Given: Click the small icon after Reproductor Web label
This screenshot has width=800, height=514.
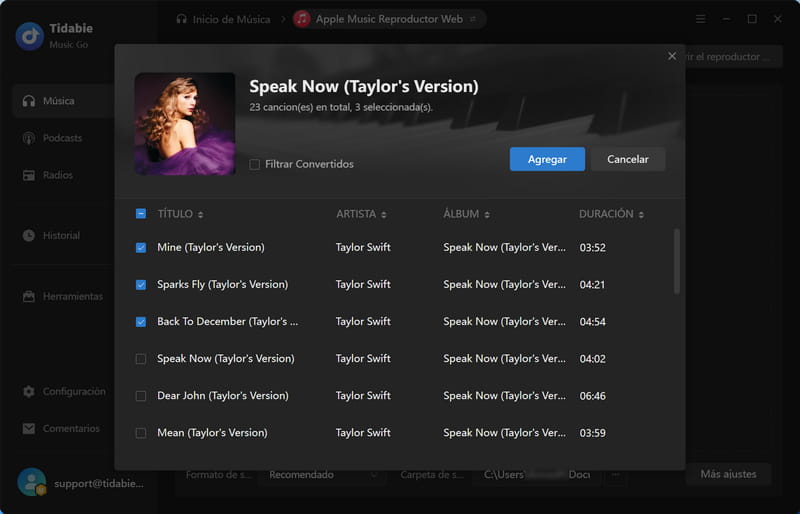Looking at the screenshot, I should (x=473, y=19).
